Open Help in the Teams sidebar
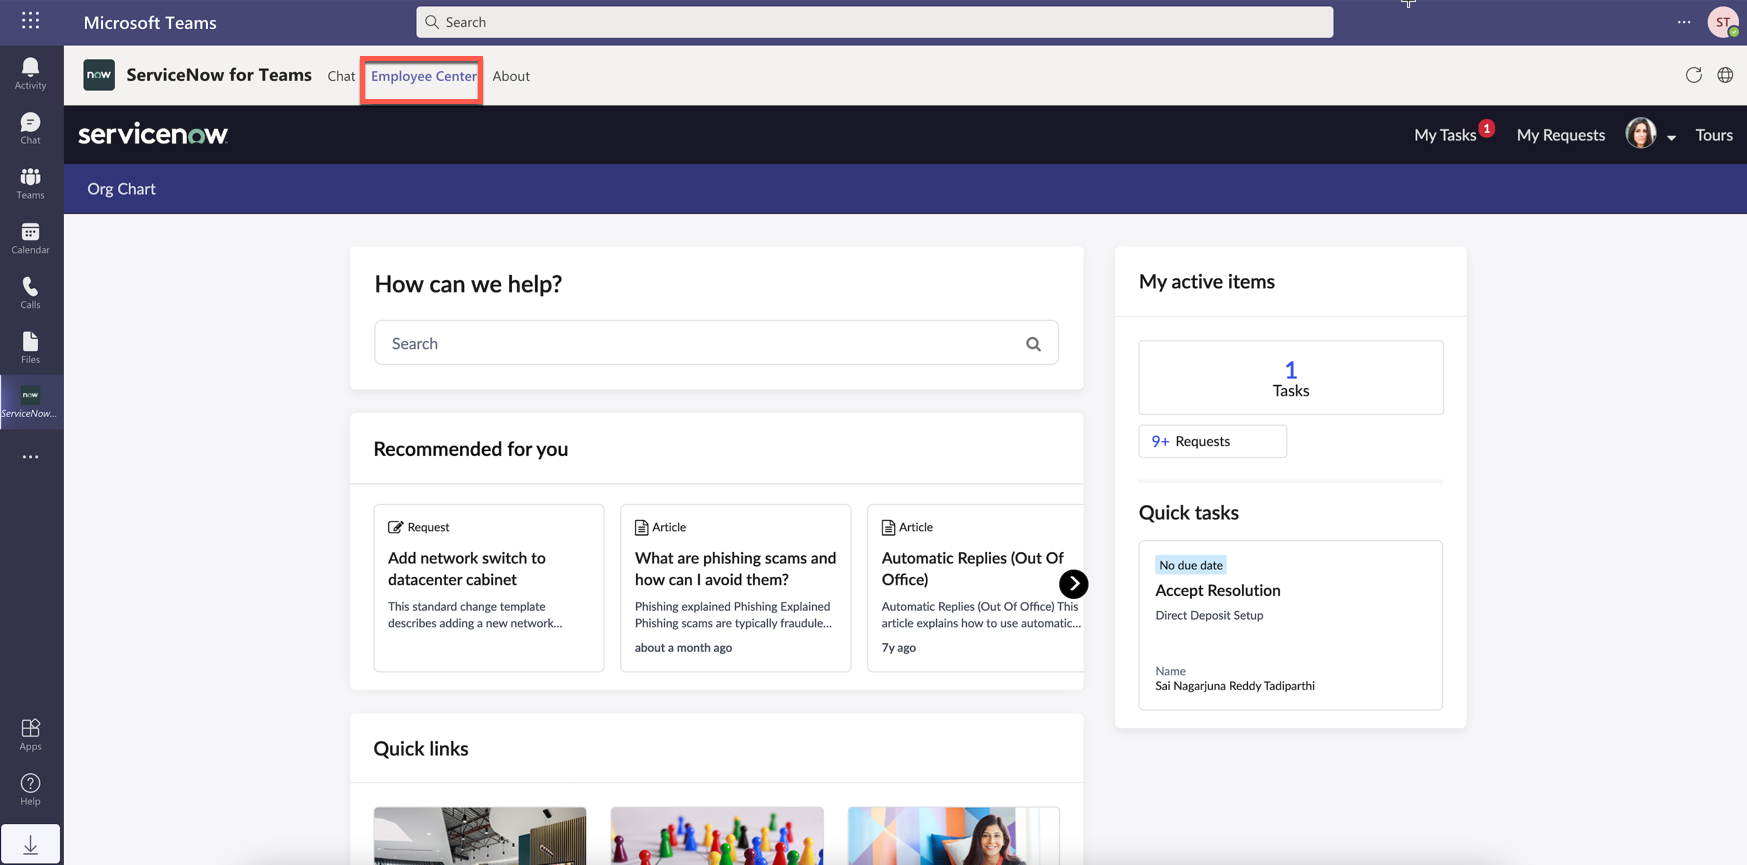 click(30, 790)
